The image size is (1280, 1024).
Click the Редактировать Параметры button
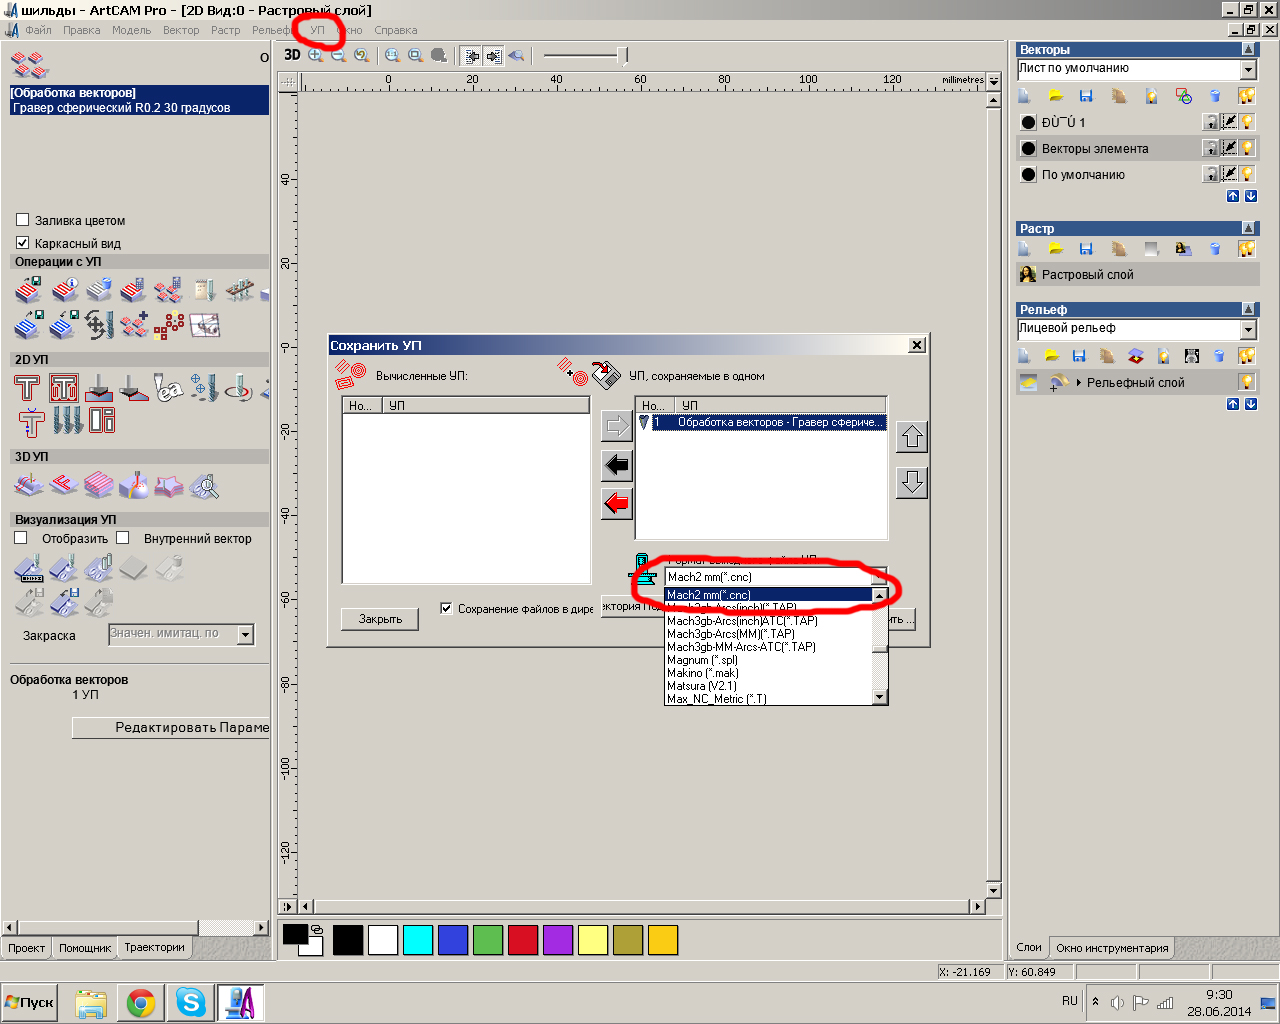tap(171, 728)
